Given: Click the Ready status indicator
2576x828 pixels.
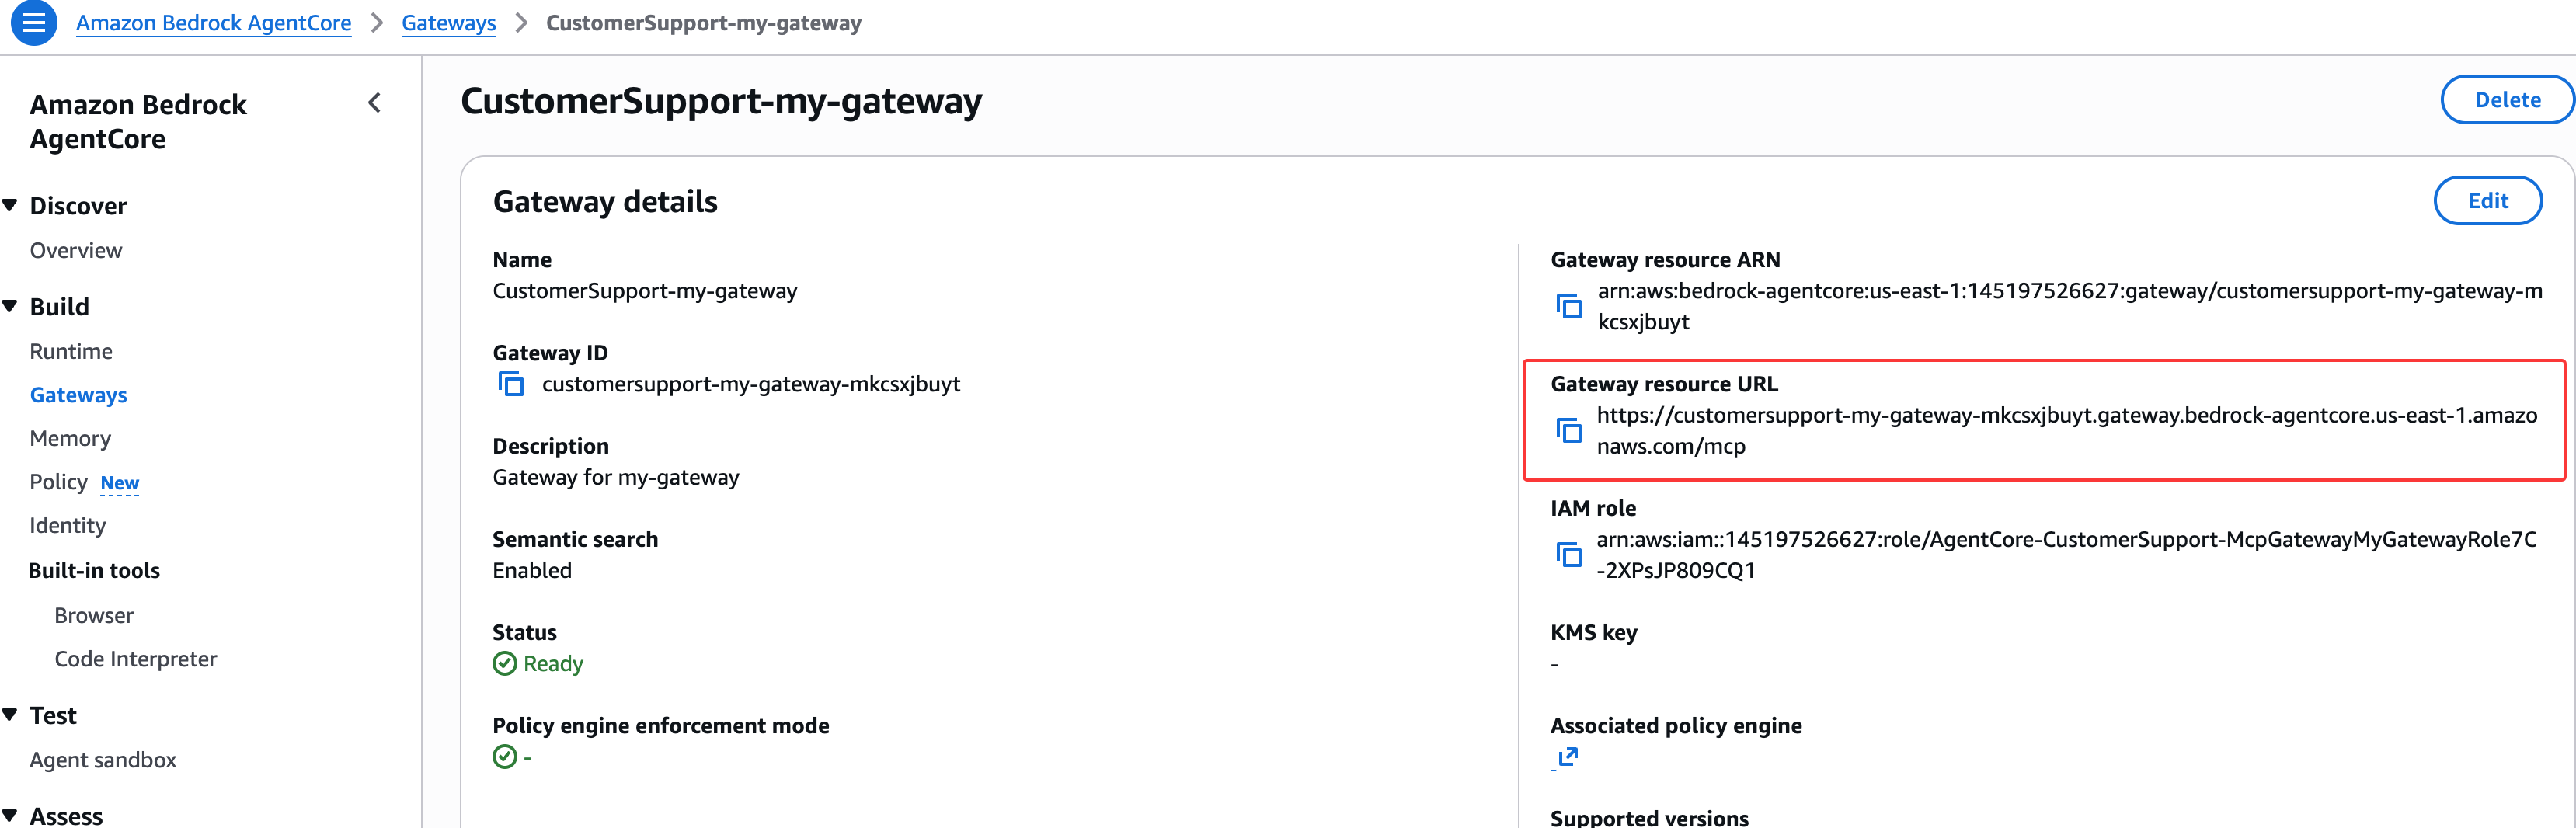Looking at the screenshot, I should (538, 664).
